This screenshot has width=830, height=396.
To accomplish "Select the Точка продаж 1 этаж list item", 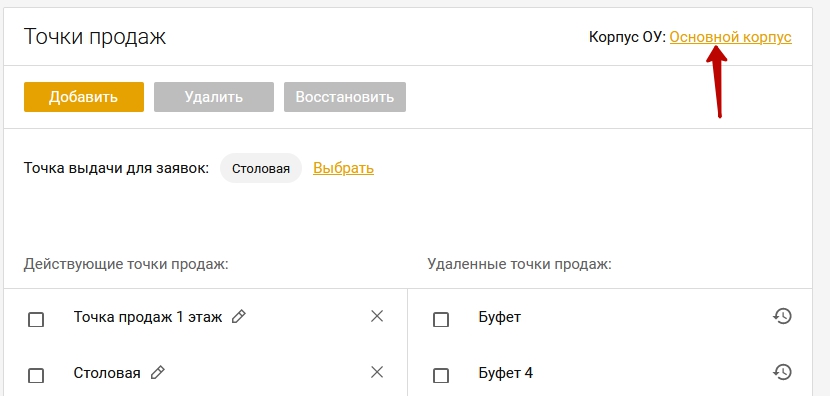I will (148, 317).
